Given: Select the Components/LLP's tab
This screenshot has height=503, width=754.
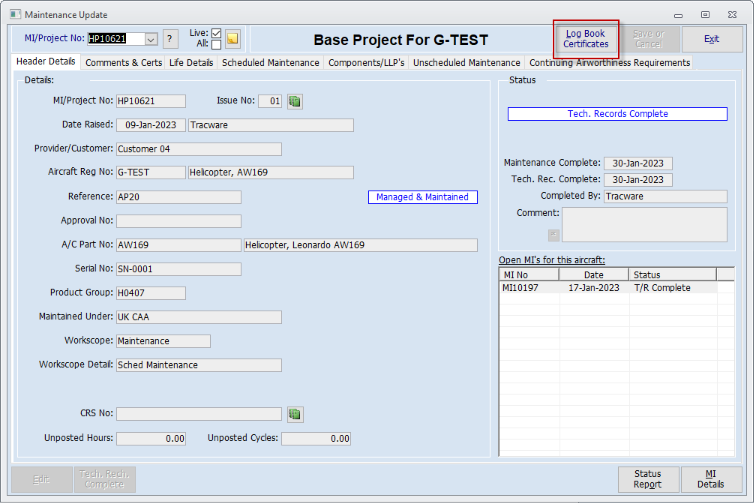Looking at the screenshot, I should [x=367, y=63].
